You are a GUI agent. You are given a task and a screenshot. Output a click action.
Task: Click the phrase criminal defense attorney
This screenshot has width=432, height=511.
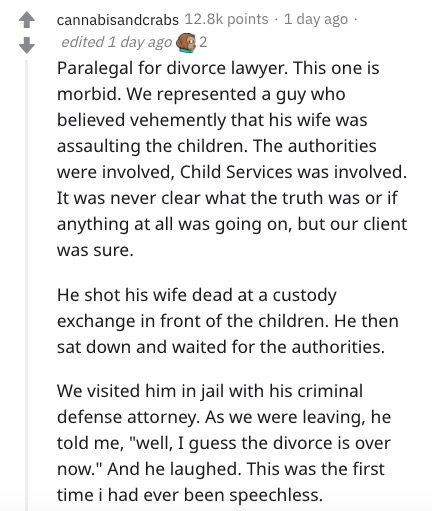click(210, 404)
